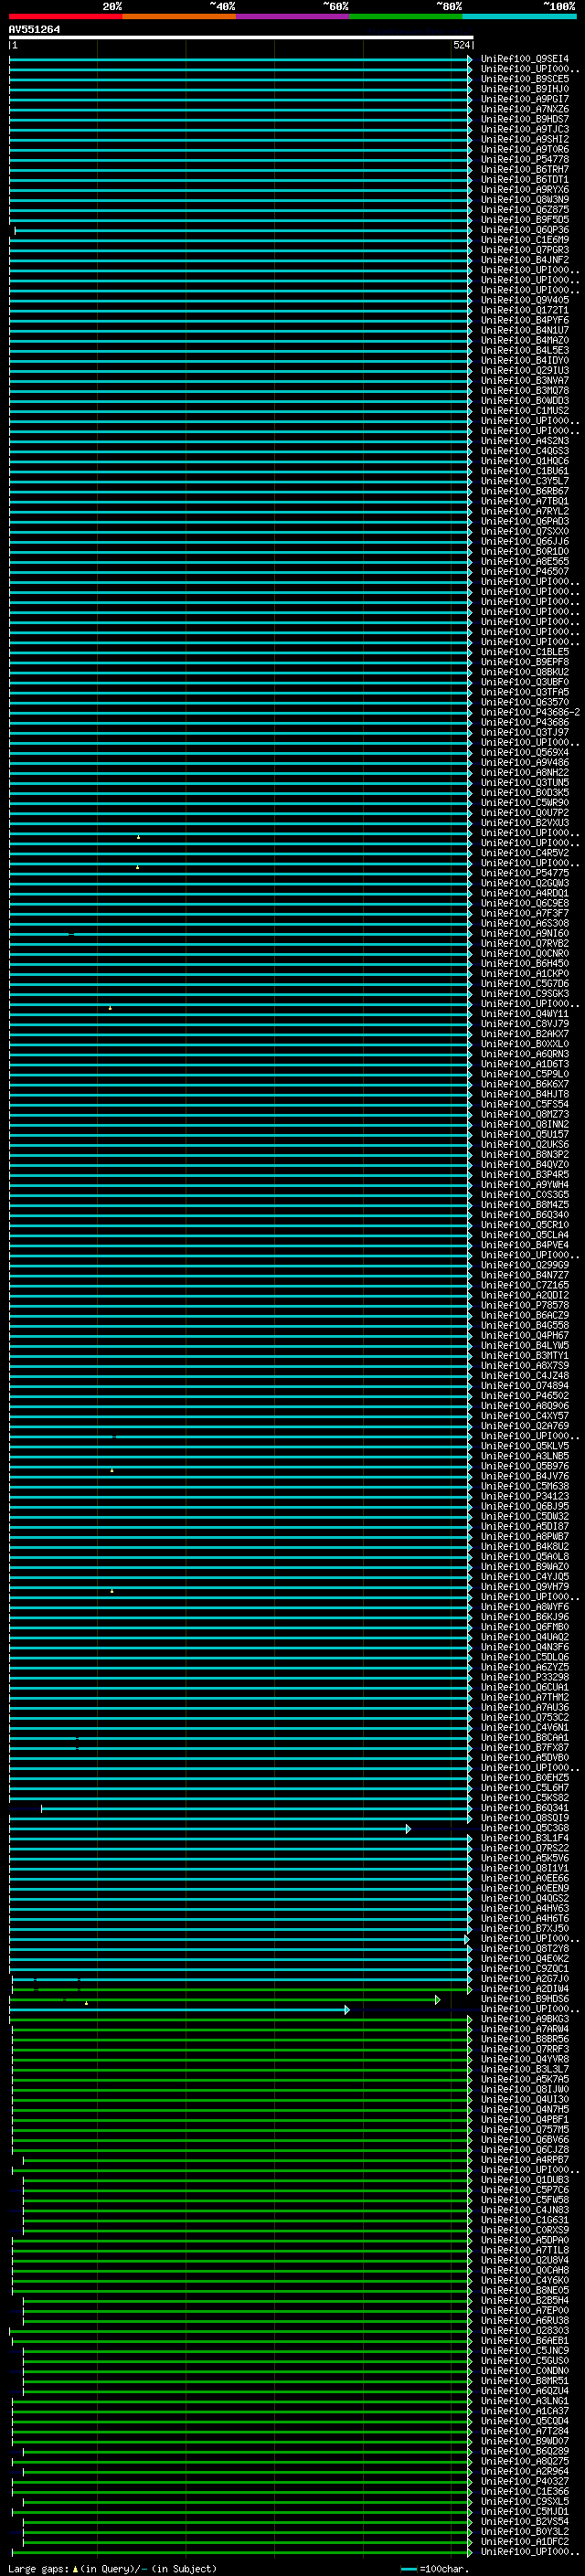Select hit label UniRef100_C7Z165
The height and width of the screenshot is (2576, 585).
click(x=525, y=1285)
